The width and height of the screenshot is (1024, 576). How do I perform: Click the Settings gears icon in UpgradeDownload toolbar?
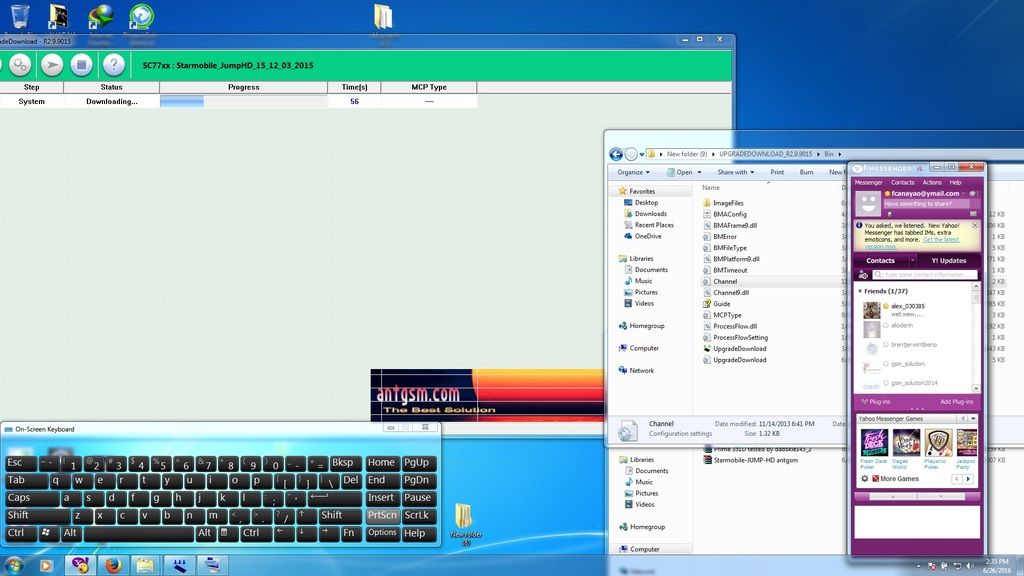20,65
